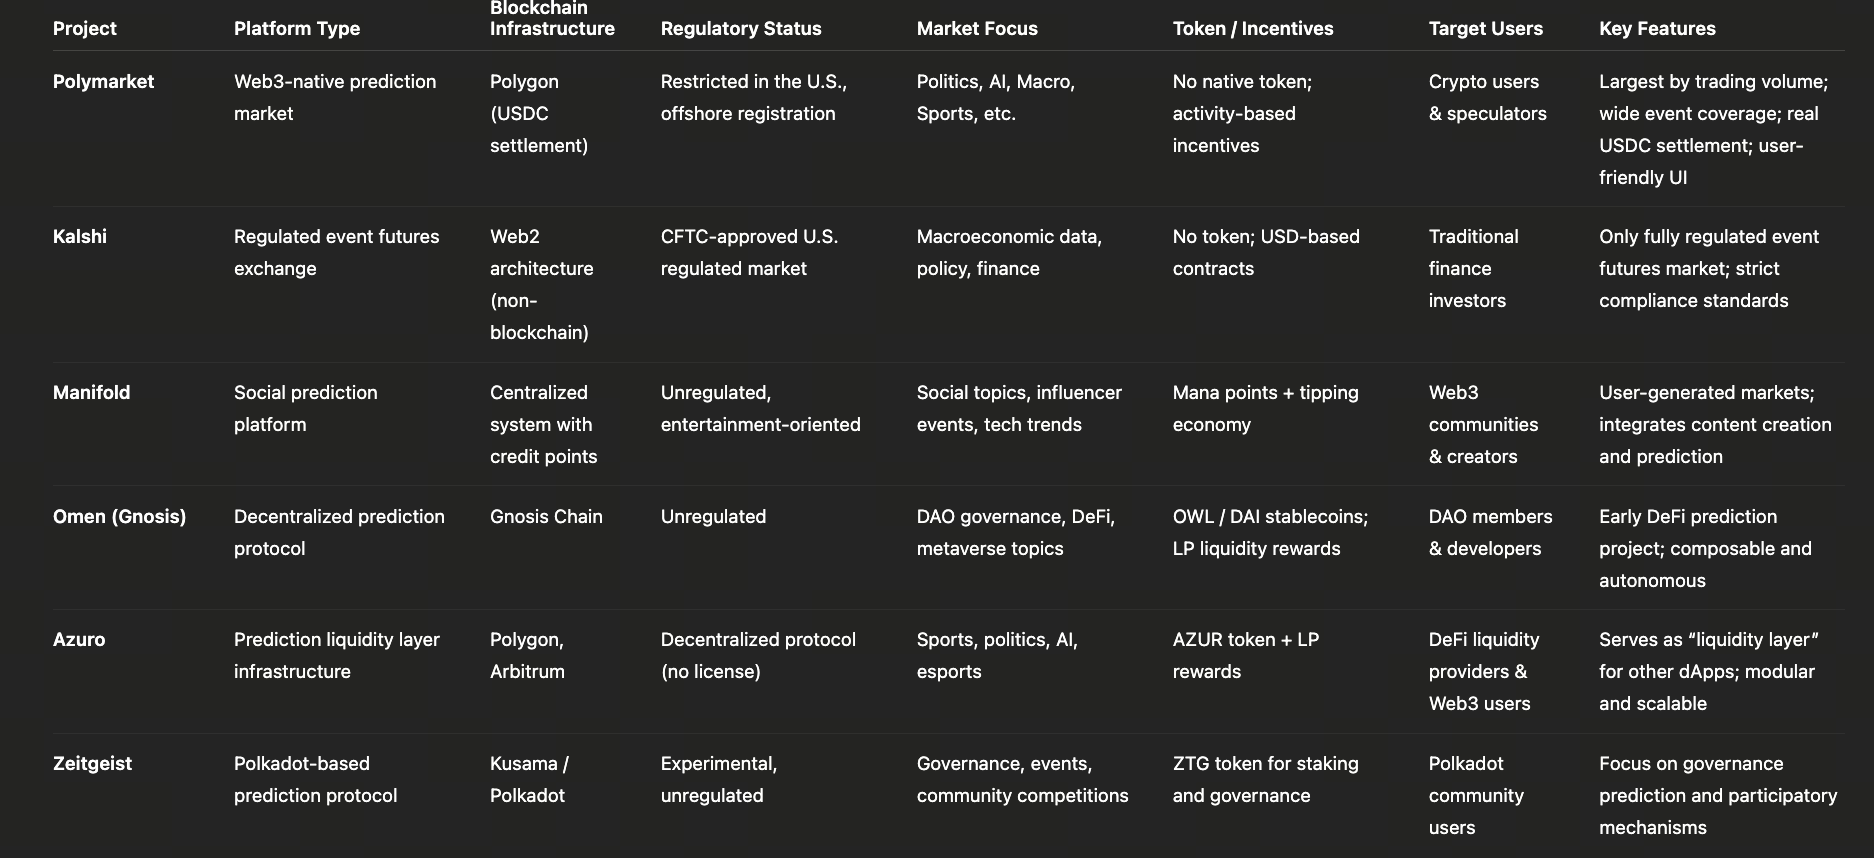Click the AZUR token + LP rewards cell

click(x=1245, y=655)
